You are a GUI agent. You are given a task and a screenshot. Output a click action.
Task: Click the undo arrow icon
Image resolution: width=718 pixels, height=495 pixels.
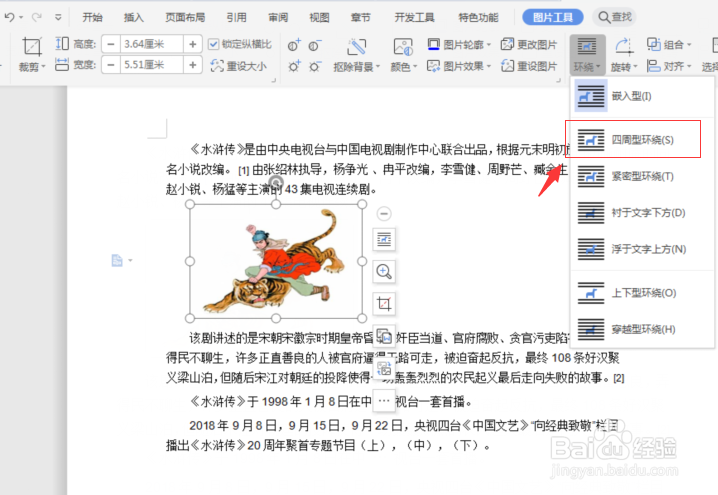tap(9, 17)
